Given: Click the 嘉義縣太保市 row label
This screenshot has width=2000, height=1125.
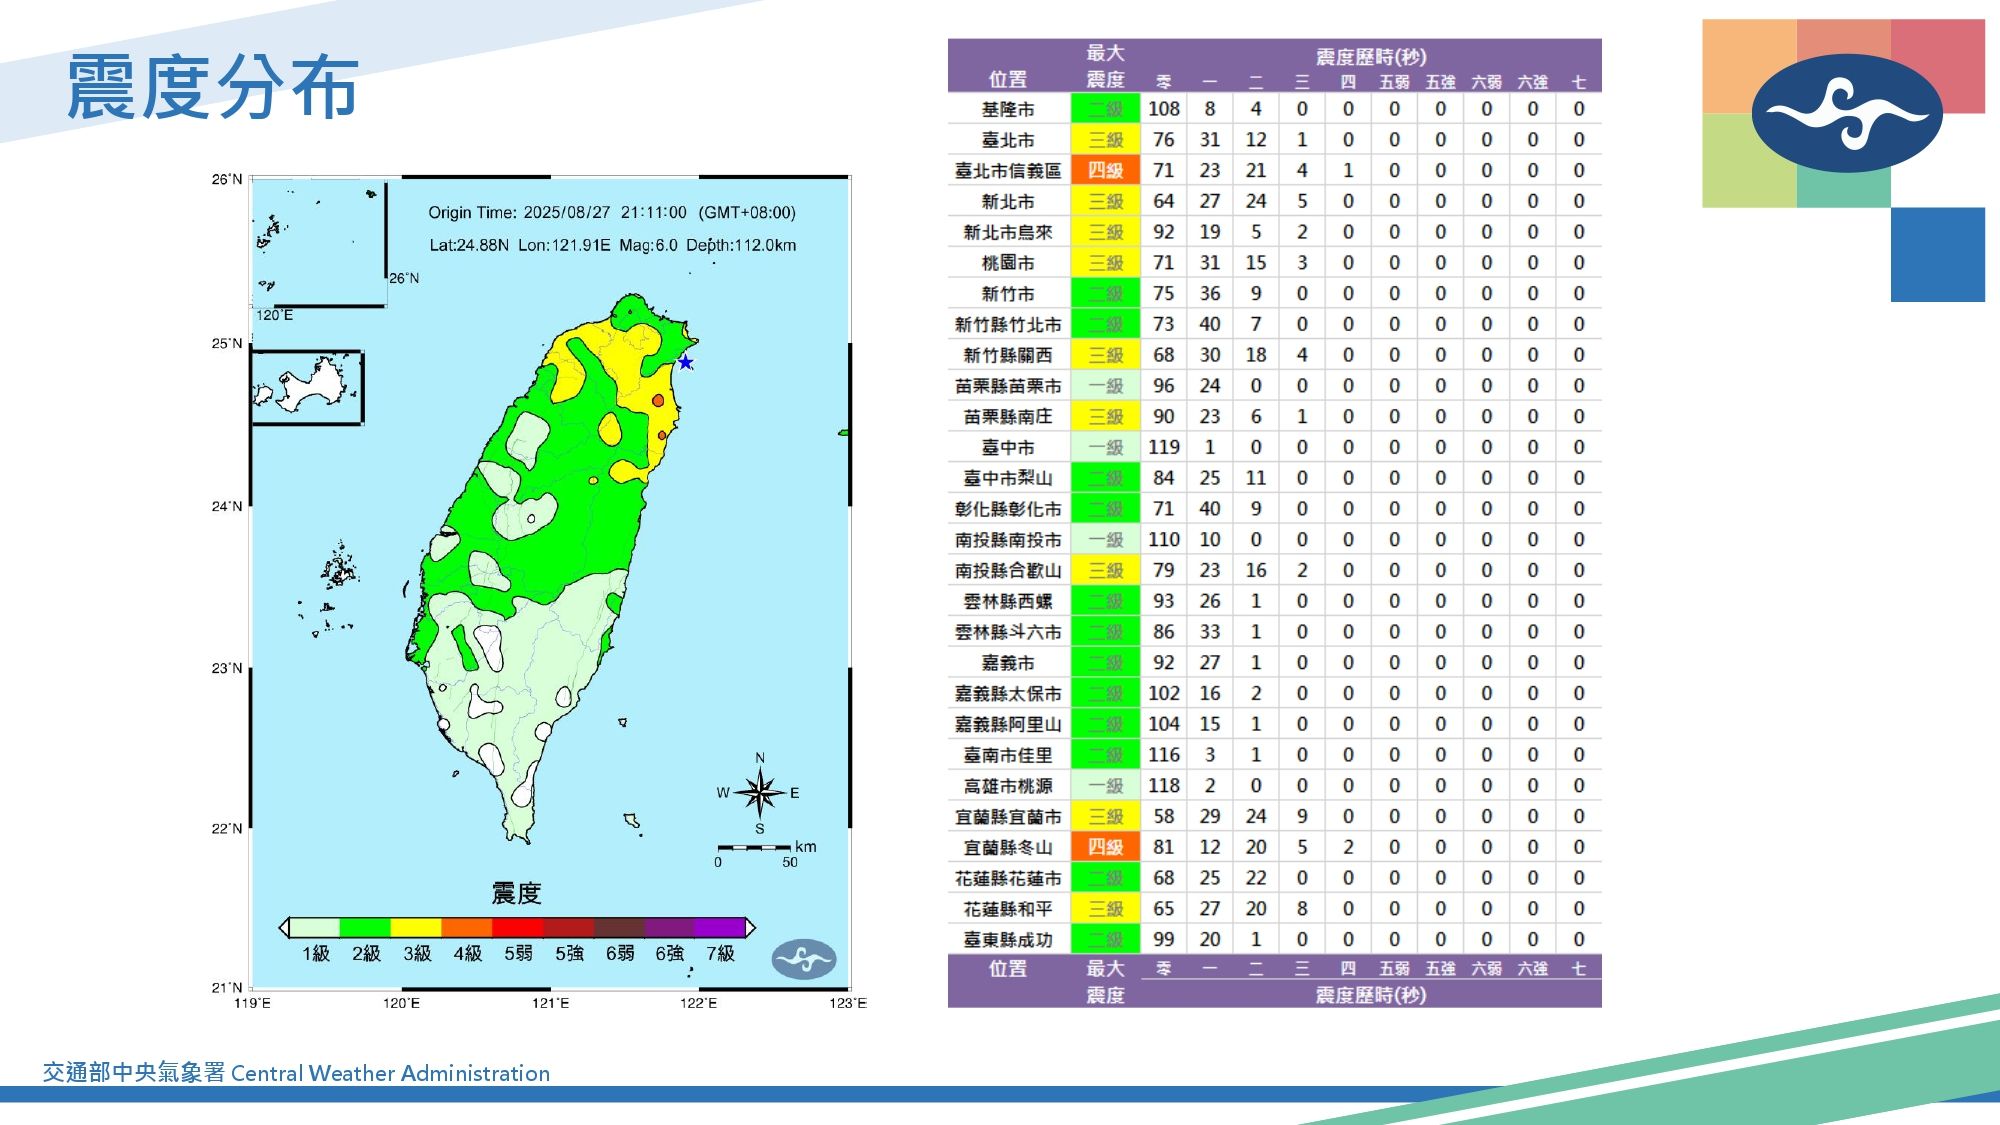Looking at the screenshot, I should pyautogui.click(x=1008, y=693).
